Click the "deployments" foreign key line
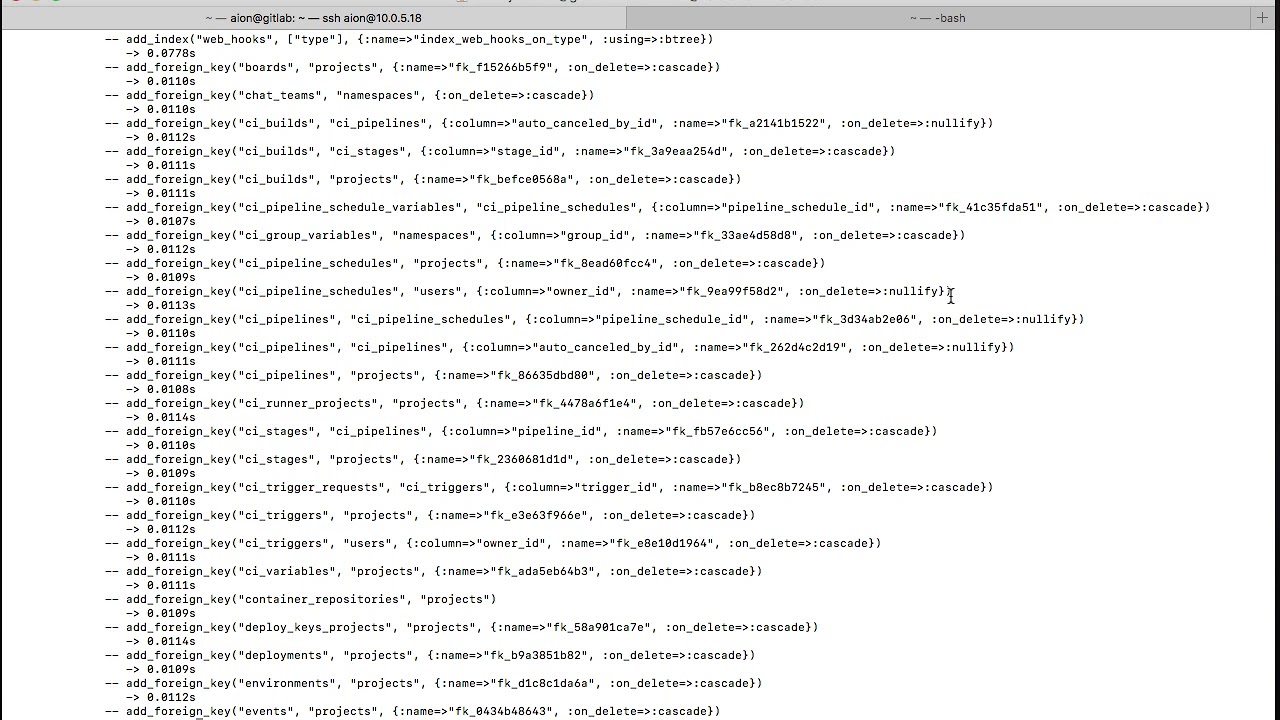 pyautogui.click(x=430, y=655)
